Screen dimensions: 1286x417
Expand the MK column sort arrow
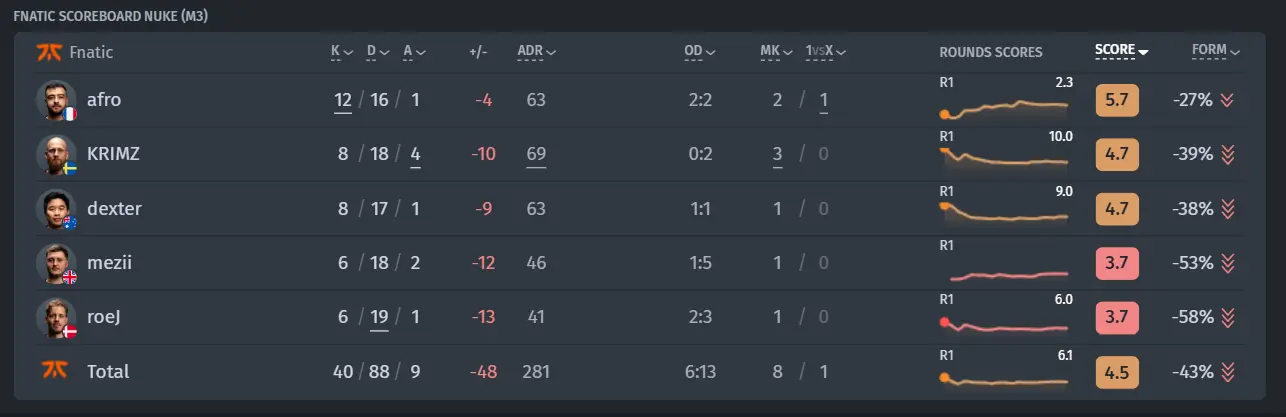point(777,51)
